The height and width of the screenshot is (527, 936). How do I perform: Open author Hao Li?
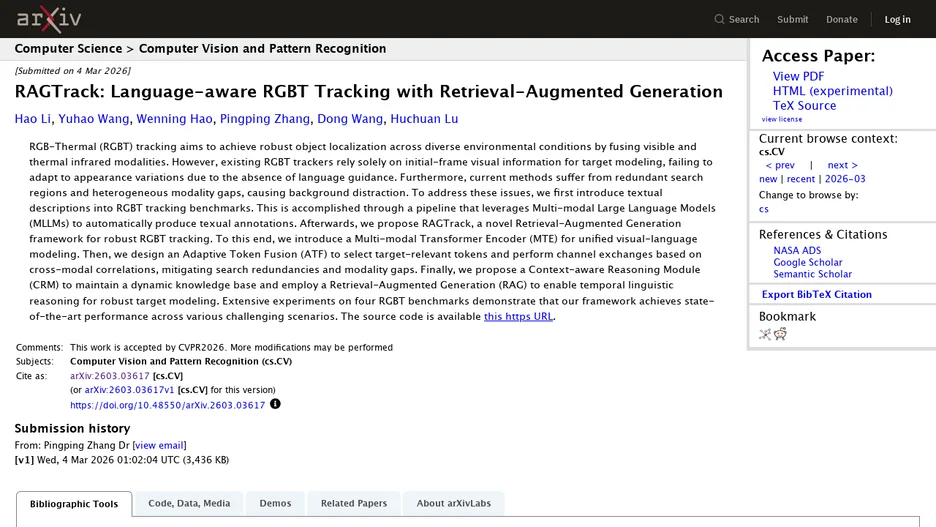click(33, 119)
